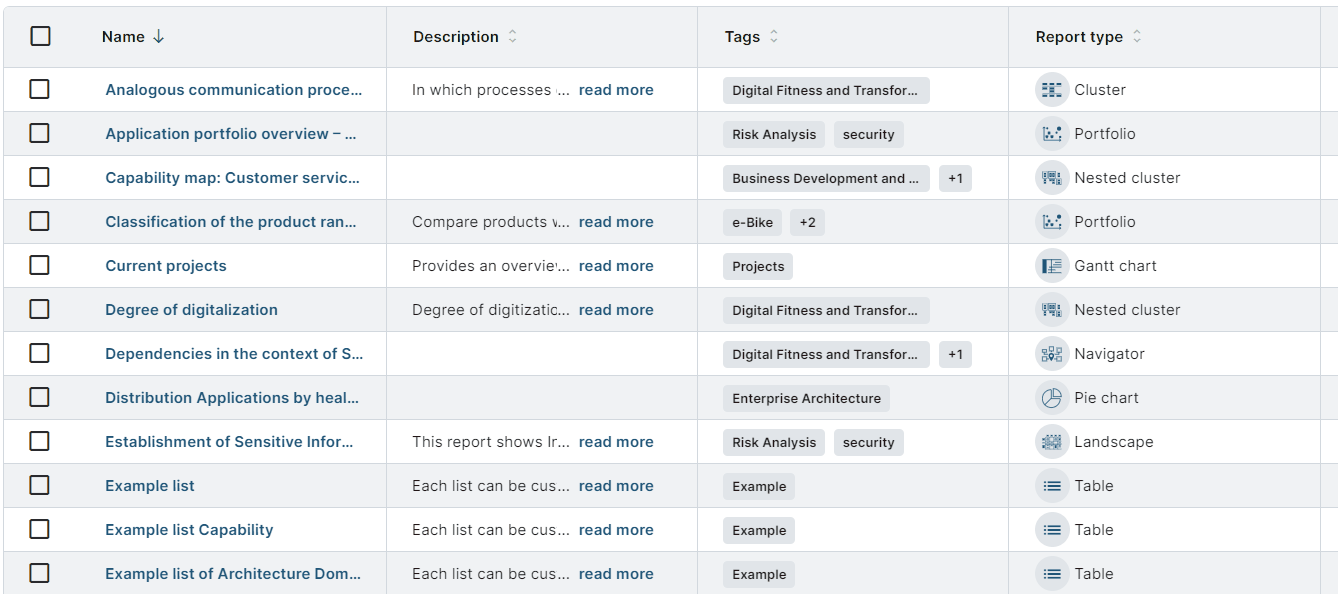Toggle the select-all checkbox in header
This screenshot has width=1338, height=594.
40,37
